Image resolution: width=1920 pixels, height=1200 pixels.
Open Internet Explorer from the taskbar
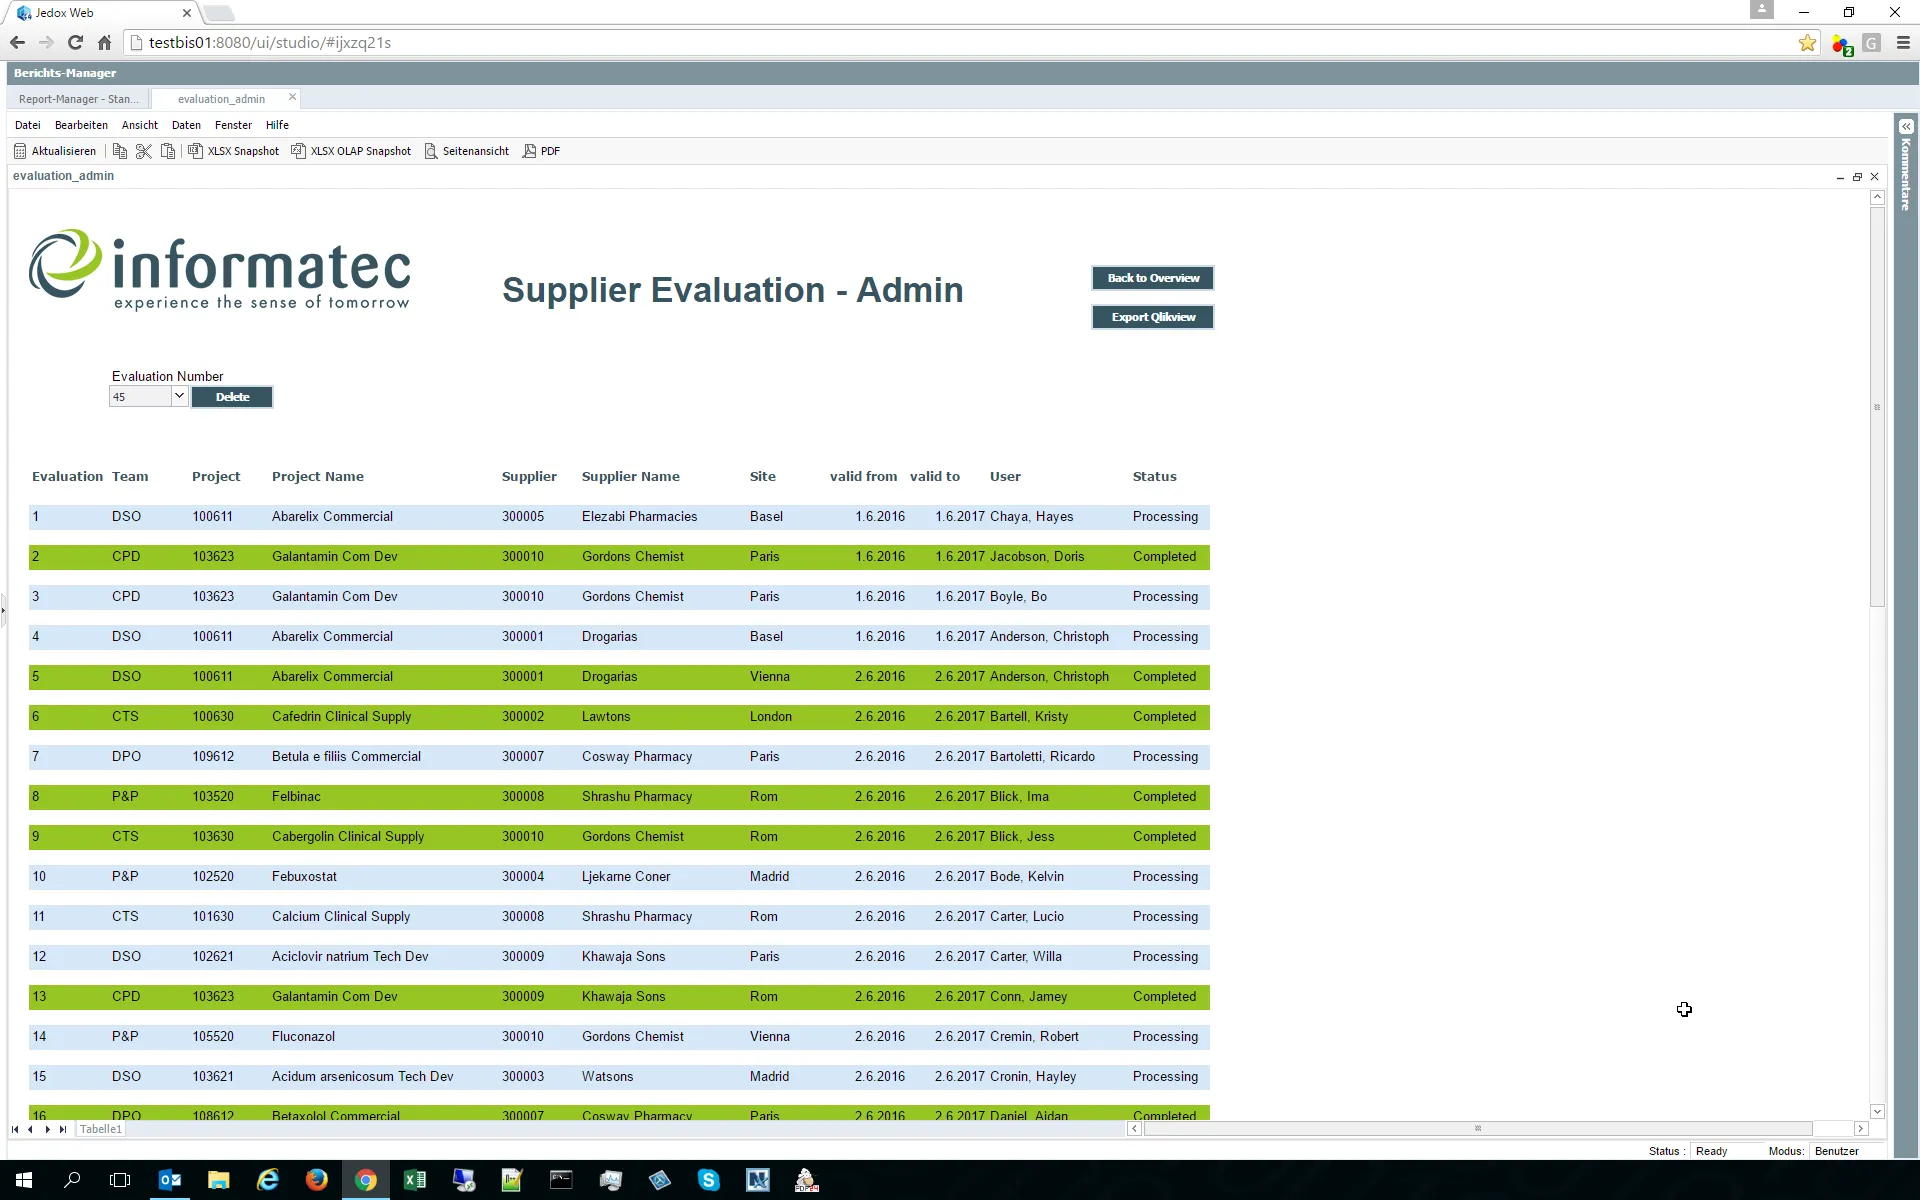click(x=268, y=1180)
